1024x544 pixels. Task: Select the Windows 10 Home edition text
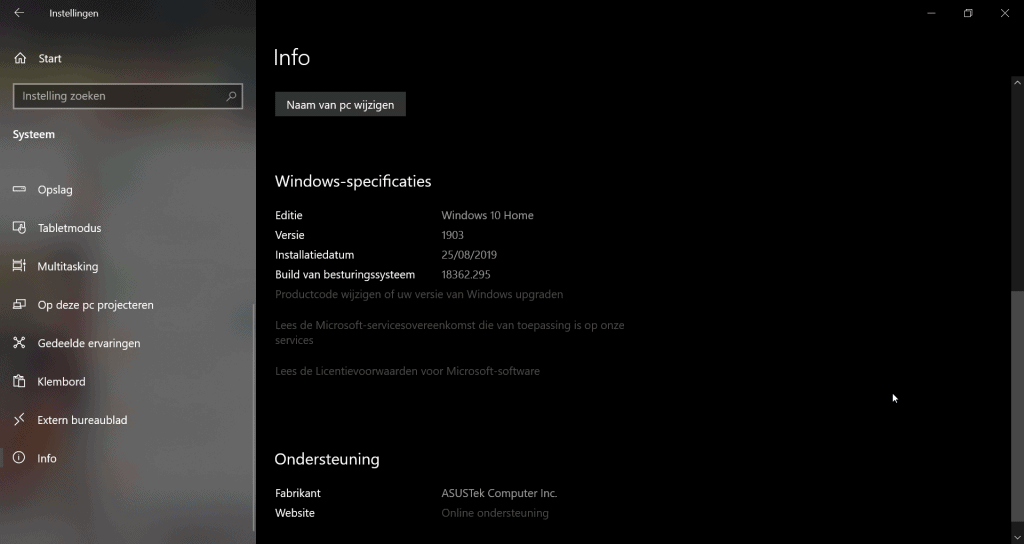(x=487, y=215)
